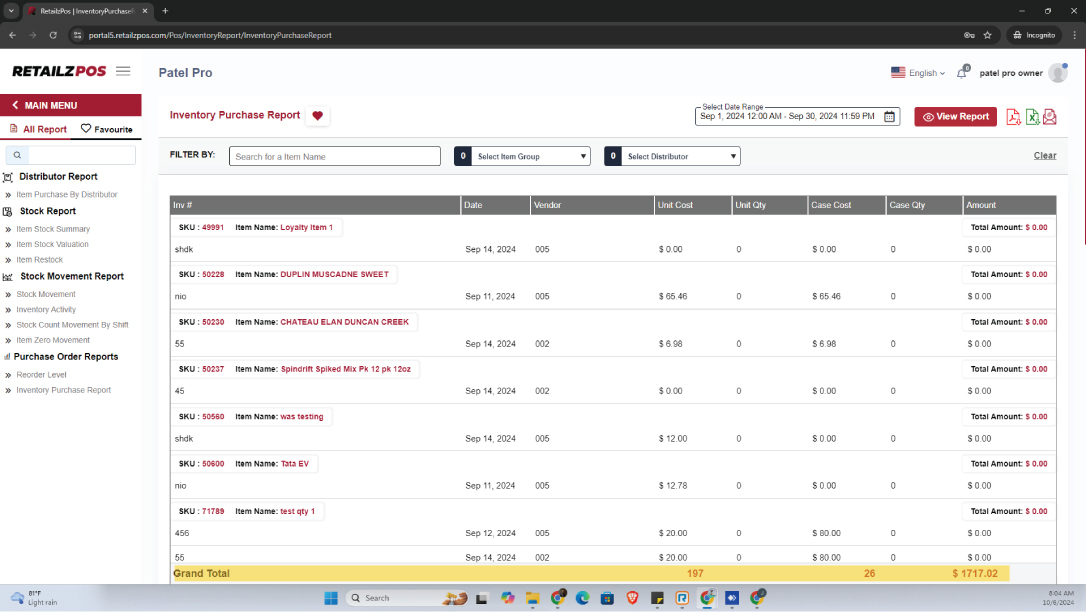Open the English language selector
The height and width of the screenshot is (612, 1086).
tap(917, 73)
